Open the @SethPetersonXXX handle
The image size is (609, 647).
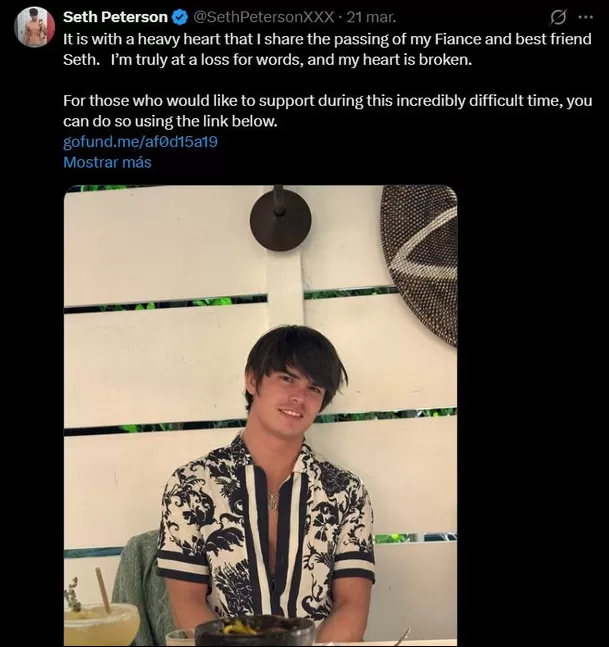tap(263, 17)
